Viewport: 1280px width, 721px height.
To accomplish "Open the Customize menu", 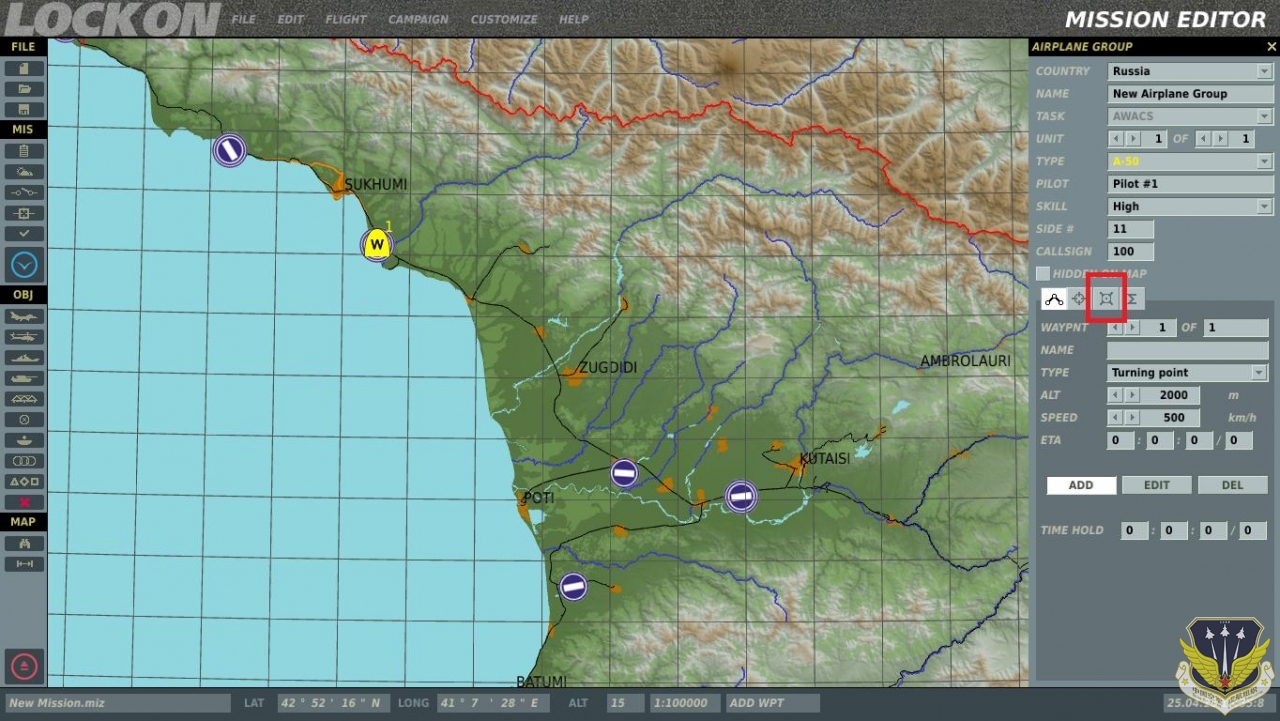I will [504, 19].
